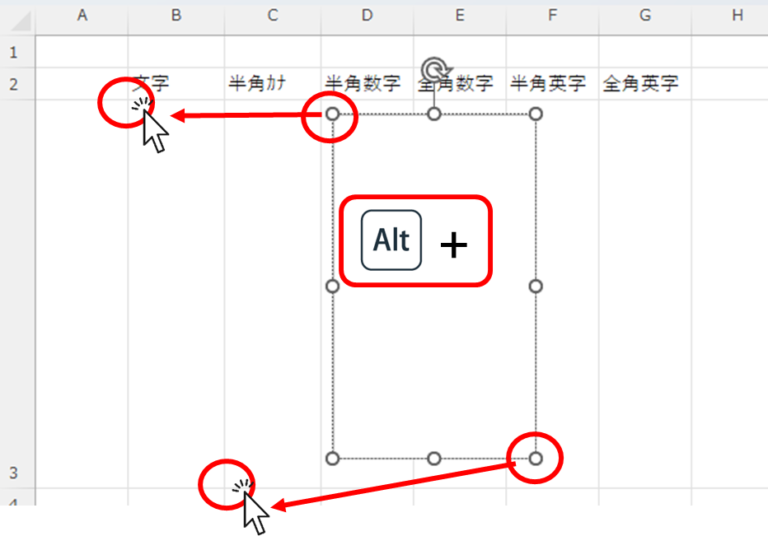Click the shape's top-right resize handle
Viewport: 768px width, 536px height.
click(536, 114)
